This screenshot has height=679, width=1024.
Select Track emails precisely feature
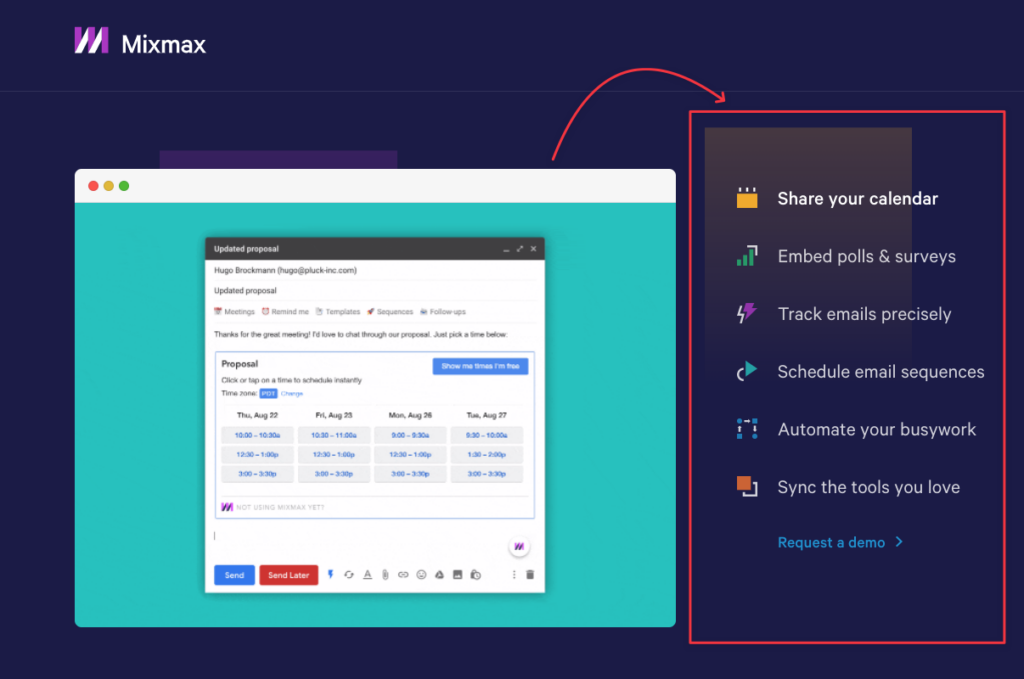865,314
